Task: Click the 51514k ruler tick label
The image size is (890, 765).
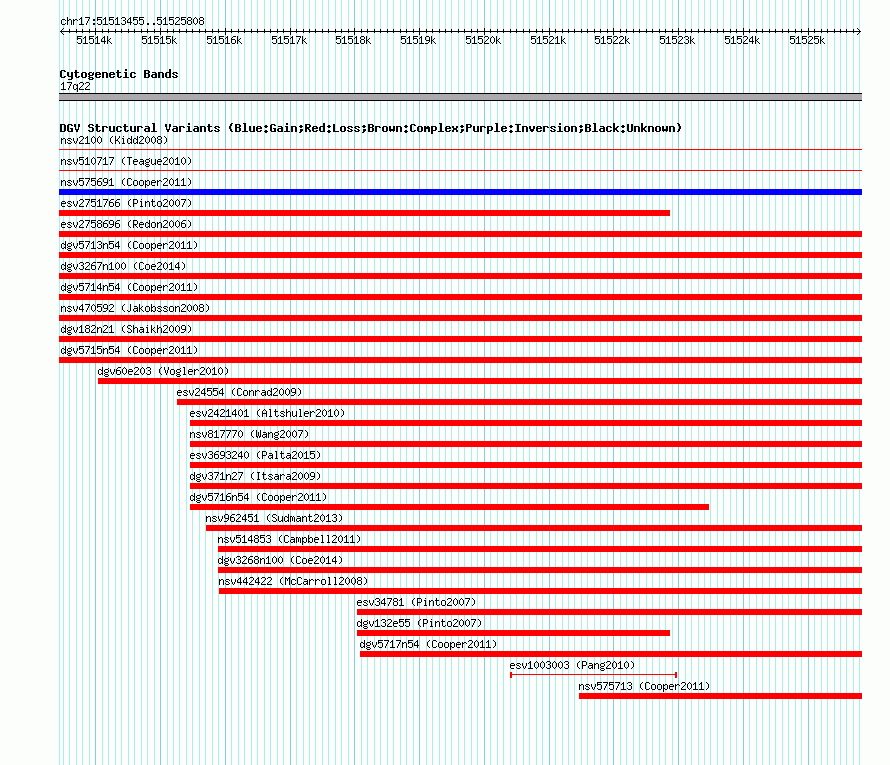Action: [94, 40]
